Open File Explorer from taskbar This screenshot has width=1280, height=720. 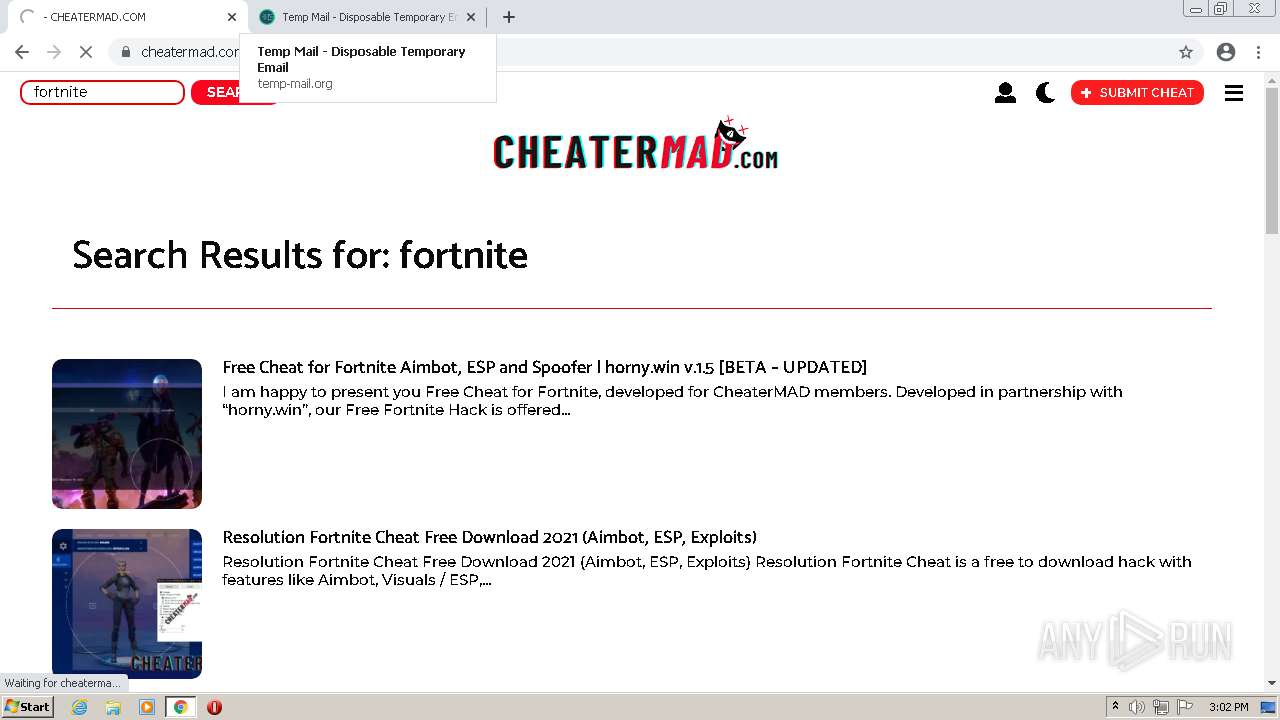tap(113, 707)
